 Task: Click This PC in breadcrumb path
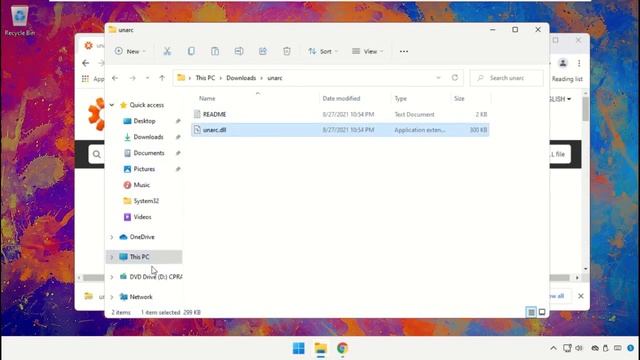coord(205,78)
